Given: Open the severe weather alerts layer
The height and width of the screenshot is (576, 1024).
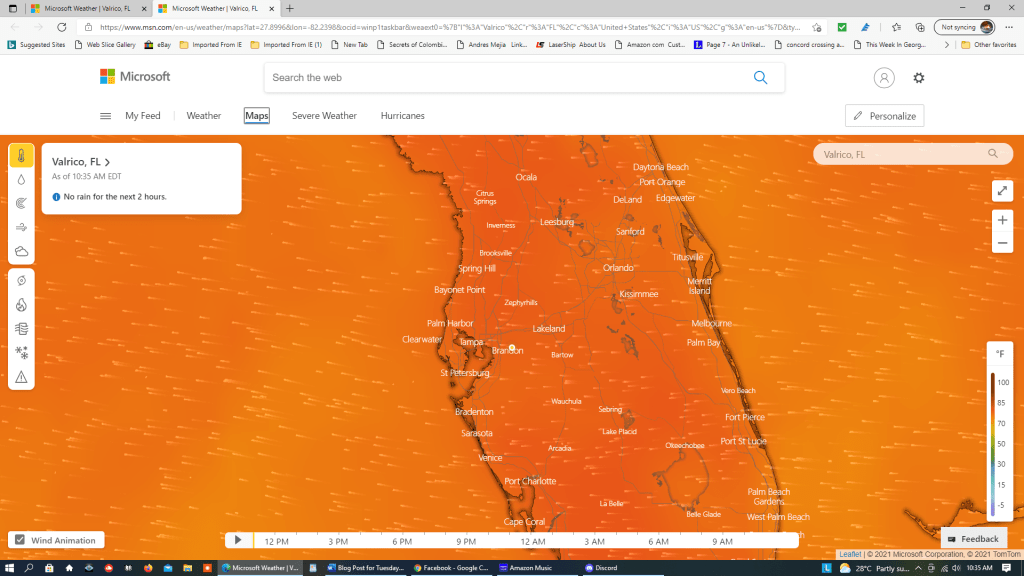Looking at the screenshot, I should [21, 377].
